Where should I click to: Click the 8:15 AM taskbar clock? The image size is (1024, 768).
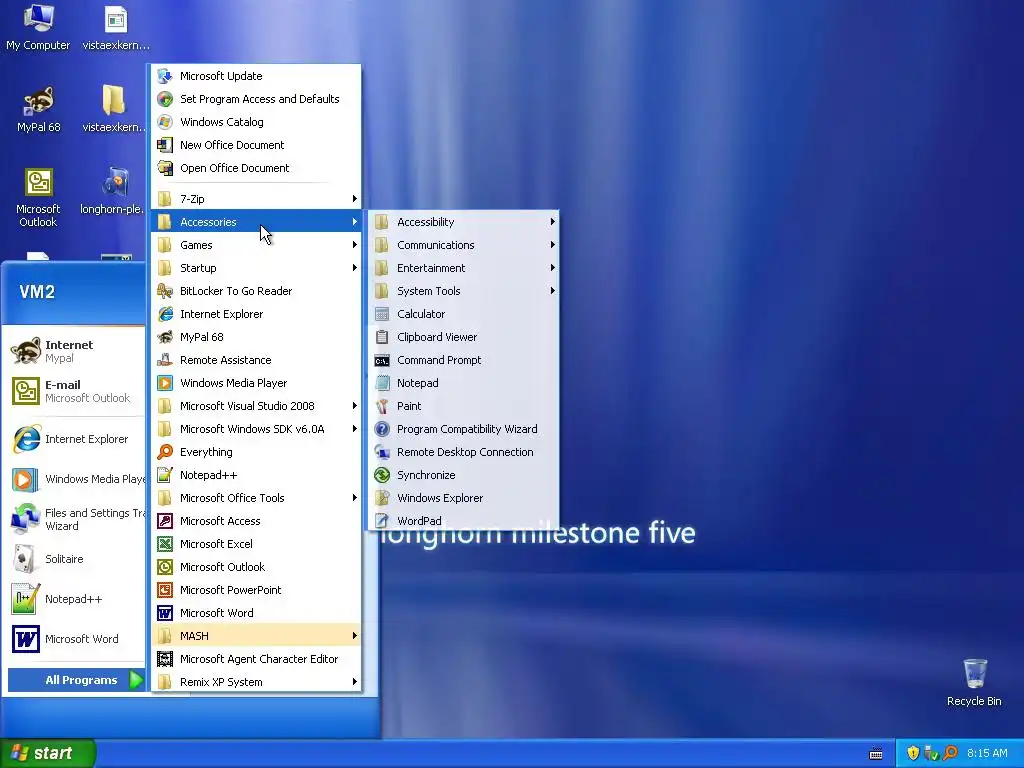click(x=987, y=753)
